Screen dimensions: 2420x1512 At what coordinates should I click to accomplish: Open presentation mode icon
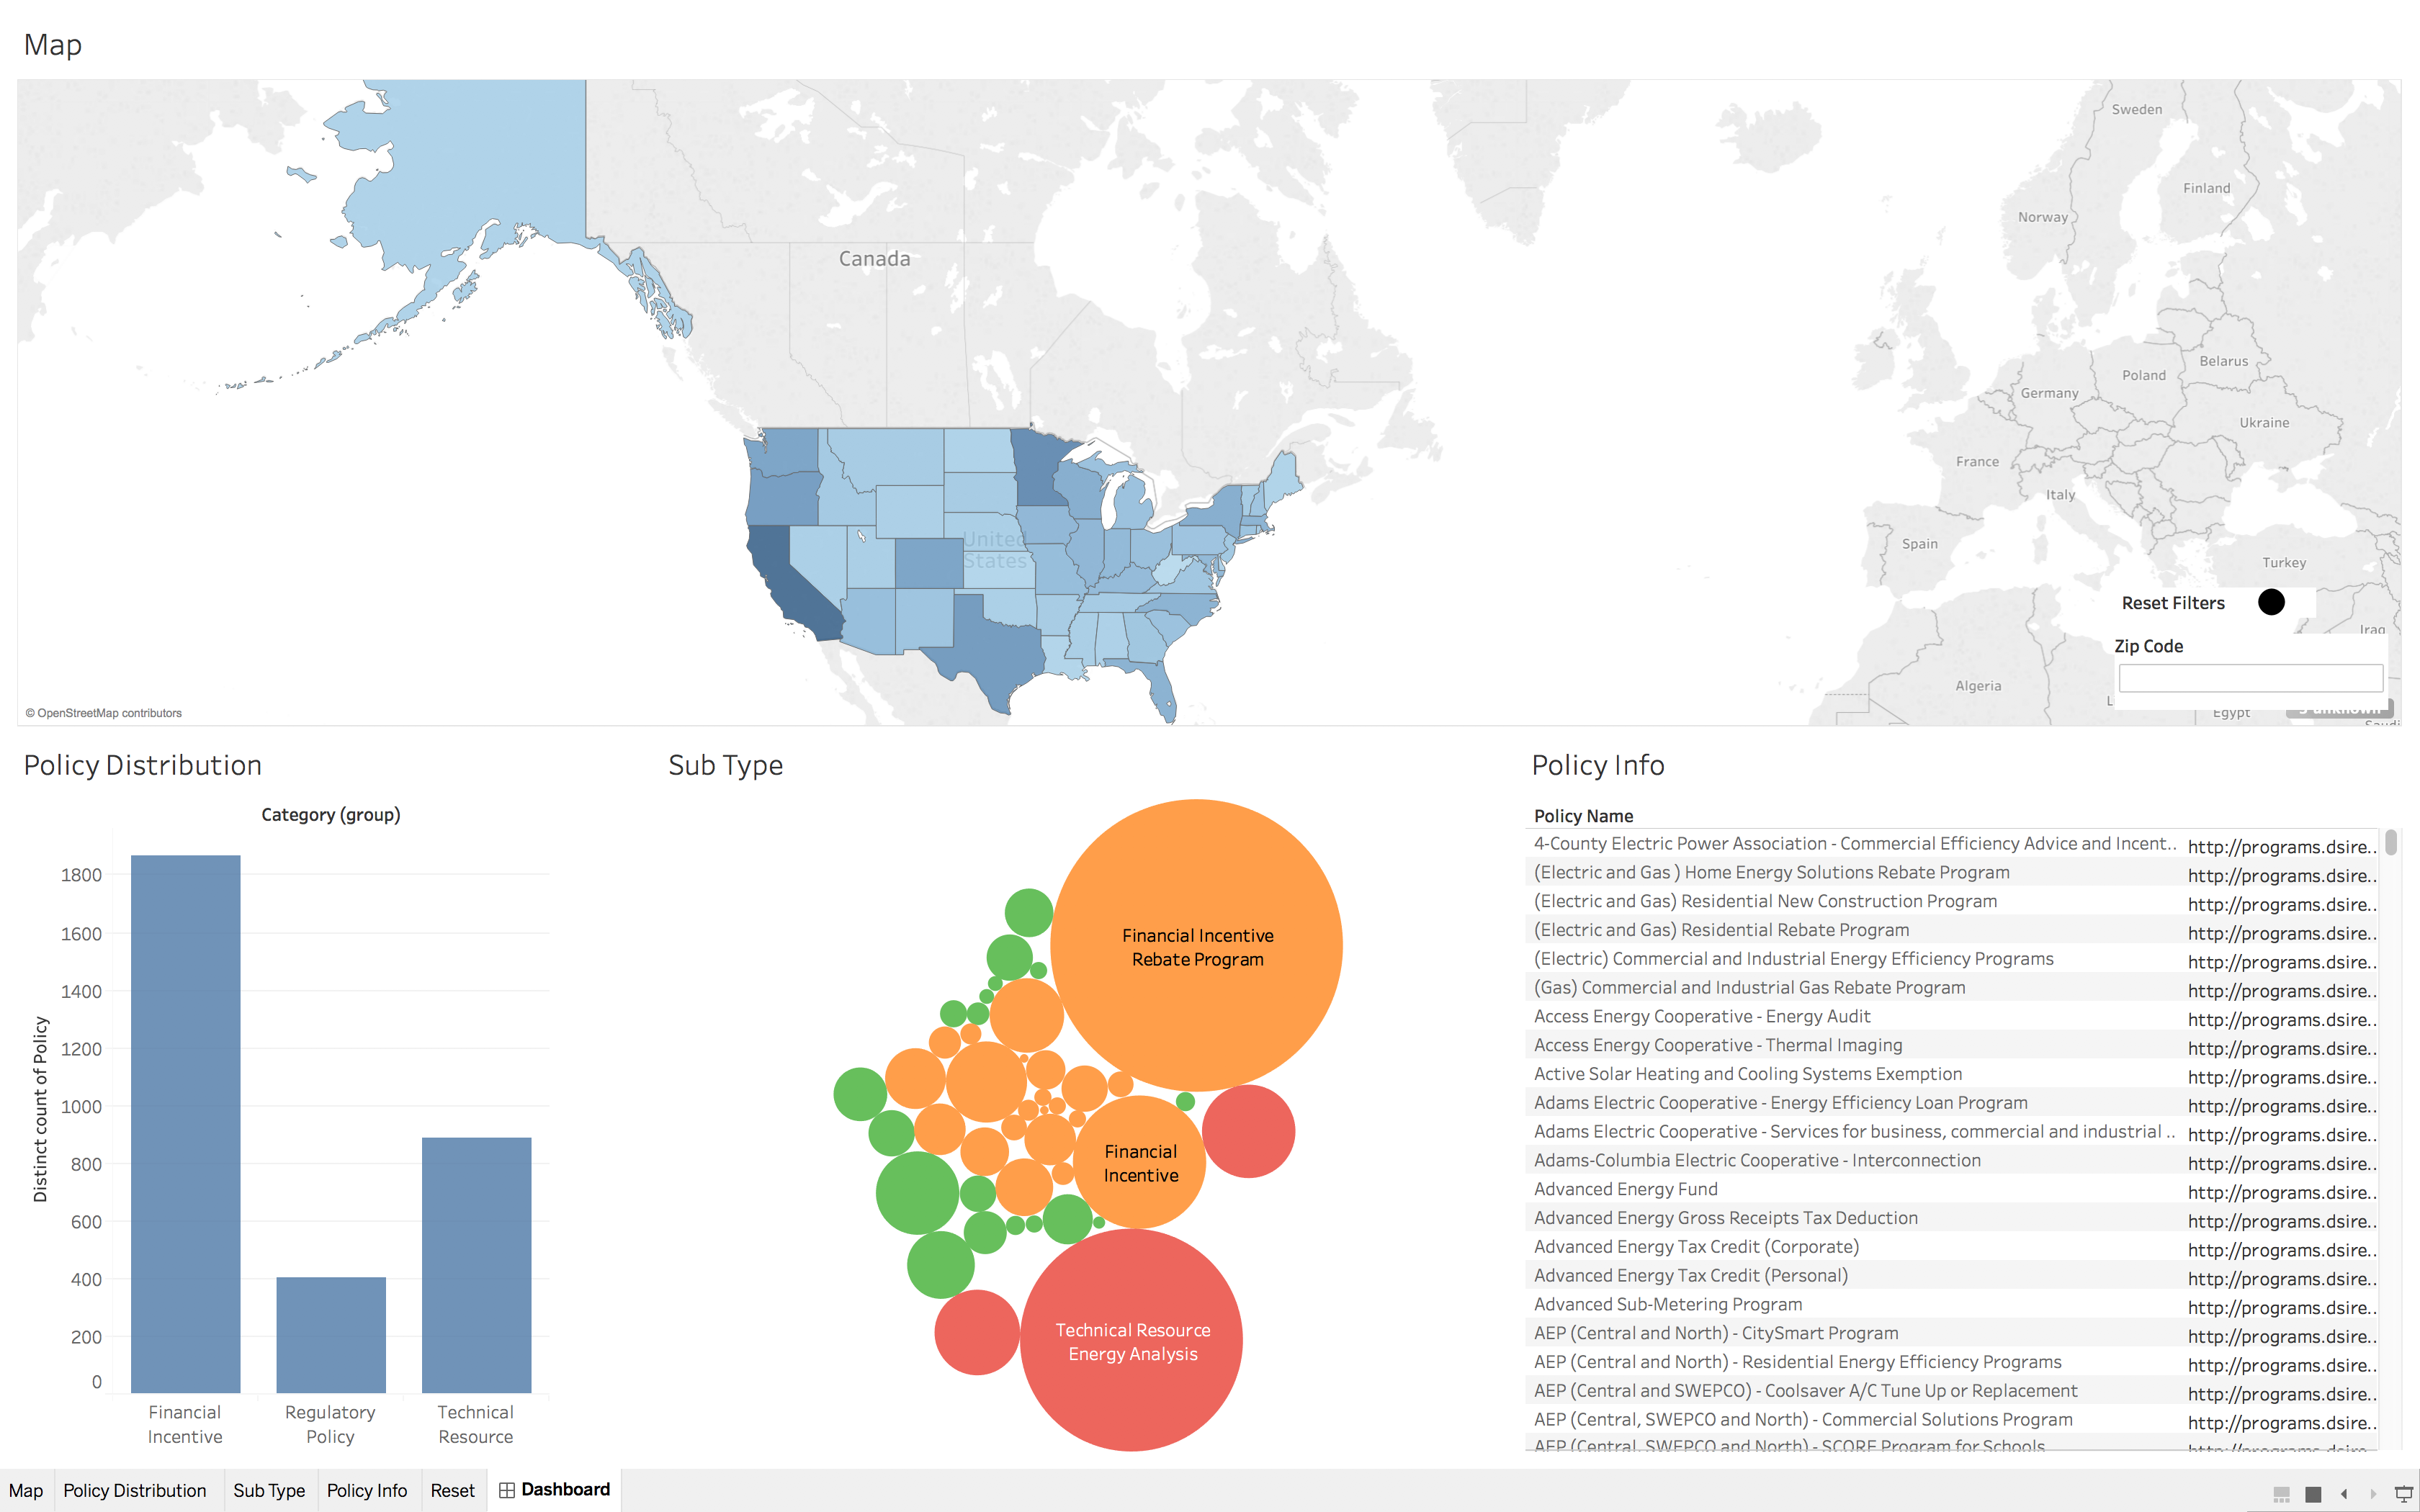(2403, 1493)
